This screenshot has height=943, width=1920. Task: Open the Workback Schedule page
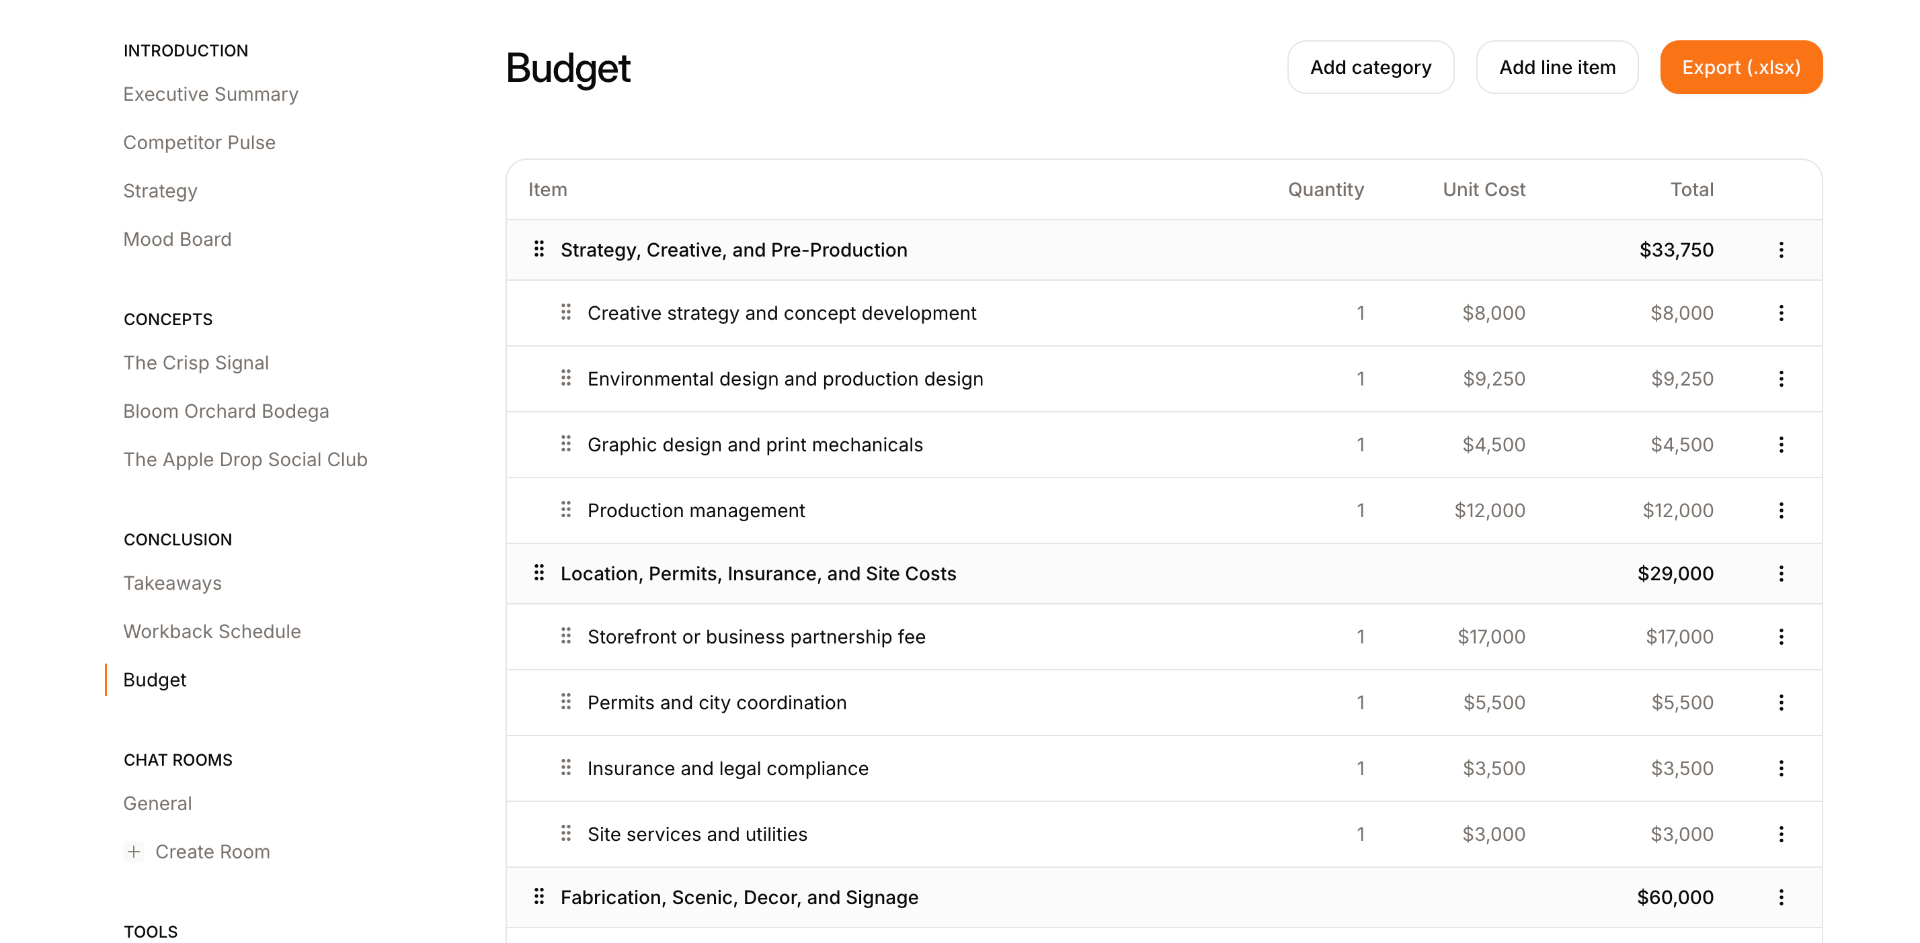tap(212, 632)
